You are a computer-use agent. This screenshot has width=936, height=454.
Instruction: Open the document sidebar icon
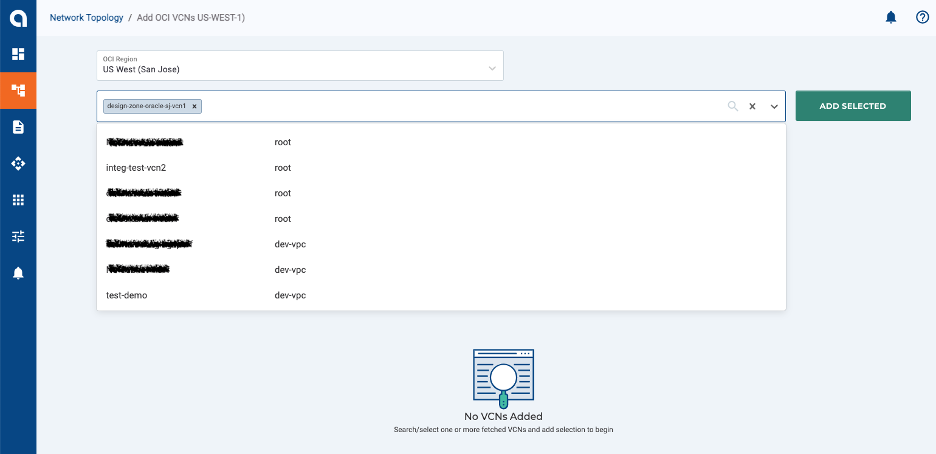point(18,127)
